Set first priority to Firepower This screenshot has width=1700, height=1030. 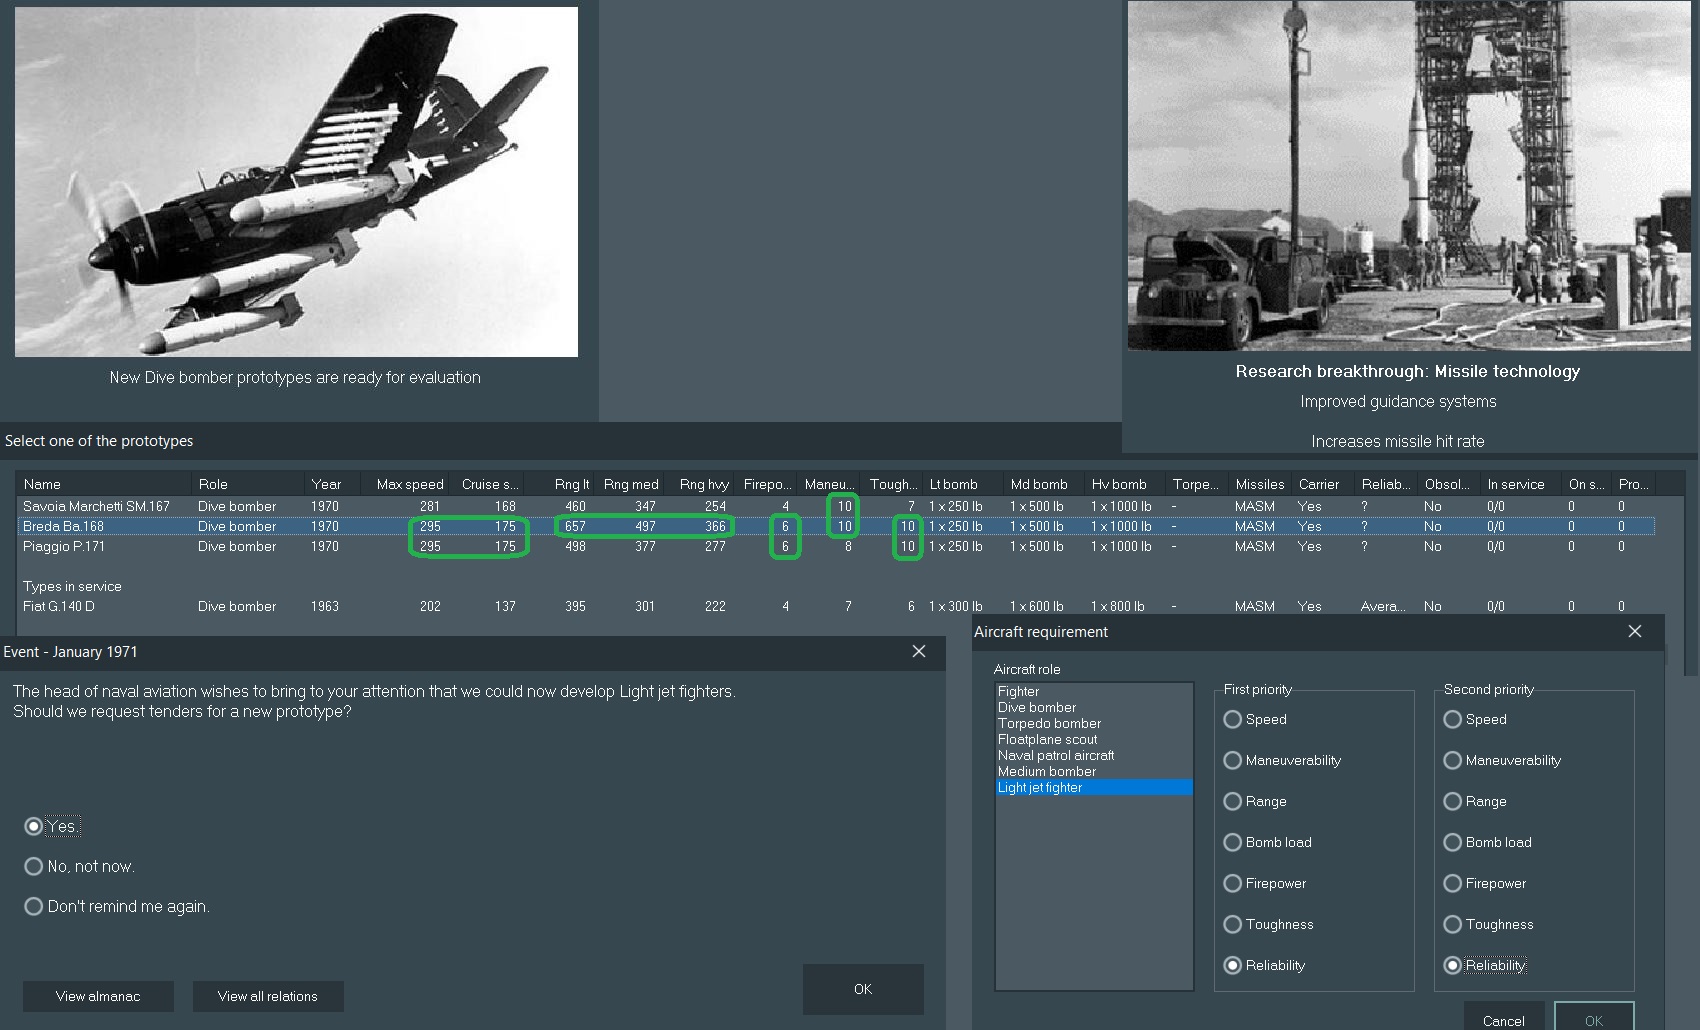tap(1233, 883)
